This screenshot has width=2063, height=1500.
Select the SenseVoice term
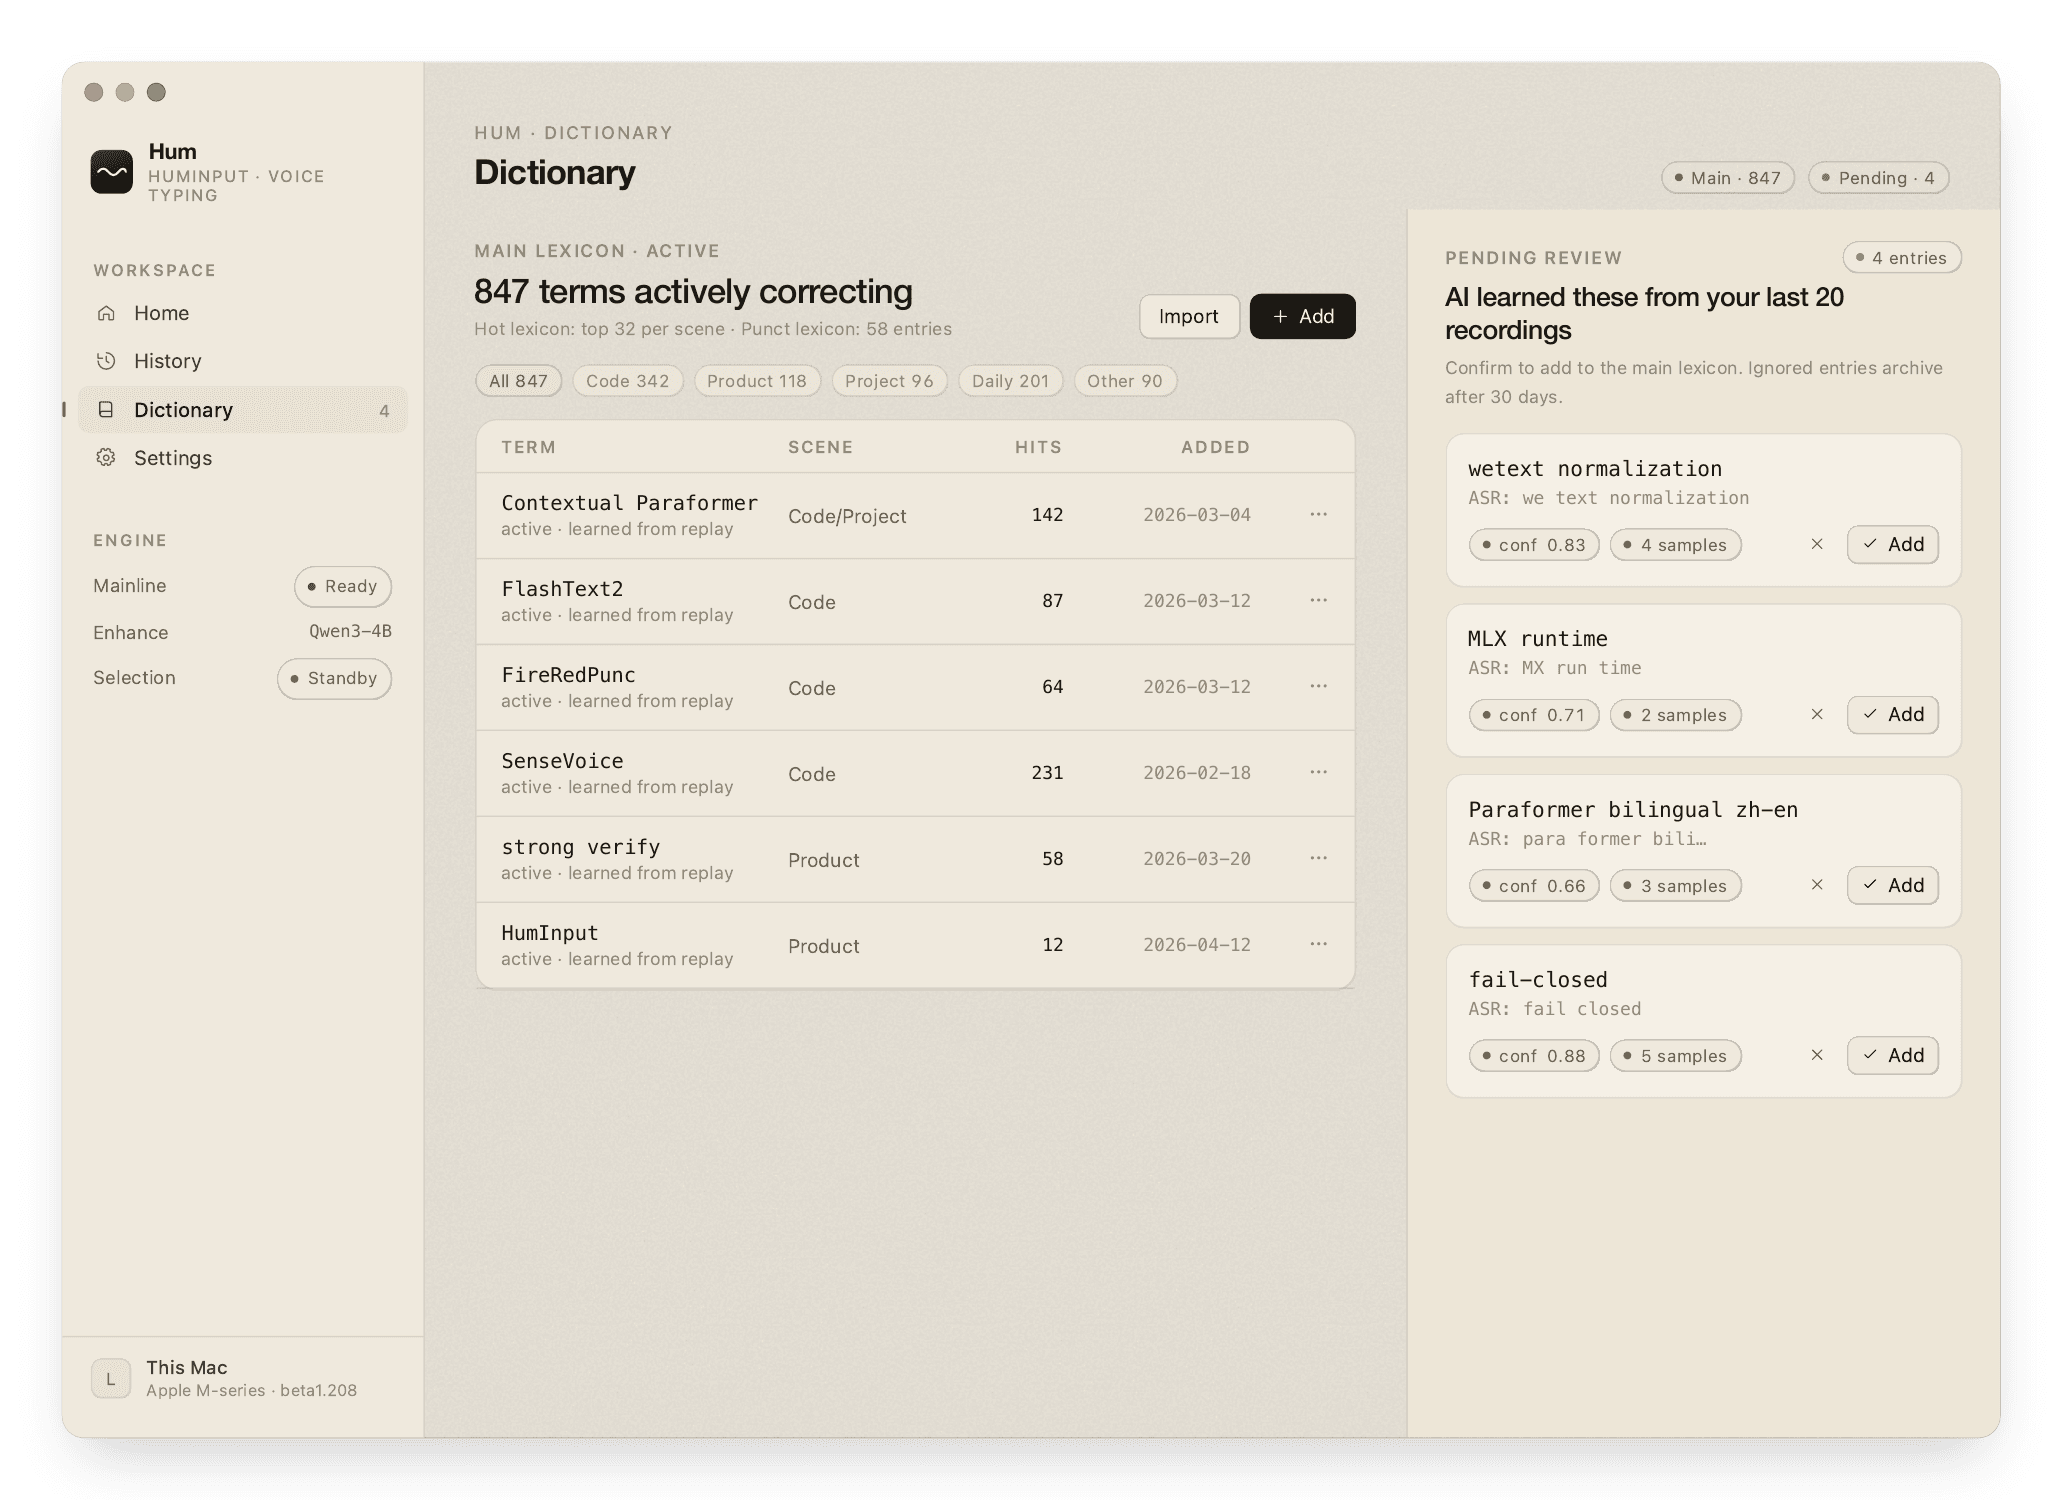click(x=562, y=761)
